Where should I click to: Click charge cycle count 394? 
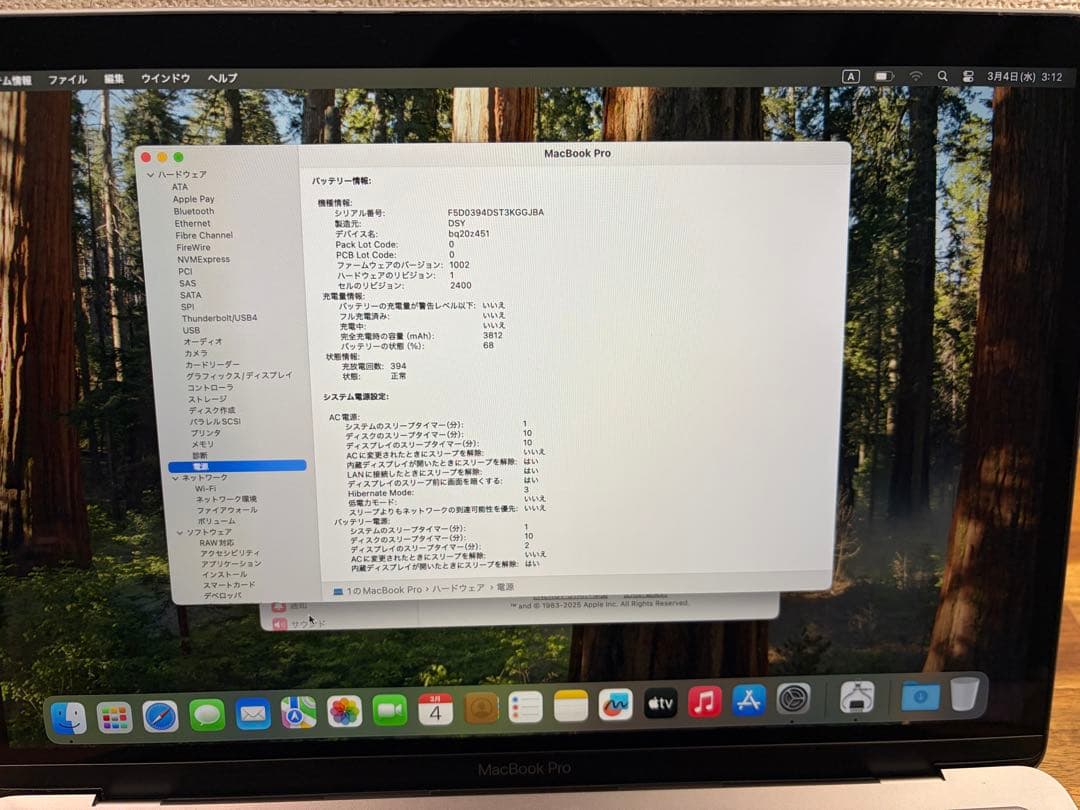[x=398, y=366]
